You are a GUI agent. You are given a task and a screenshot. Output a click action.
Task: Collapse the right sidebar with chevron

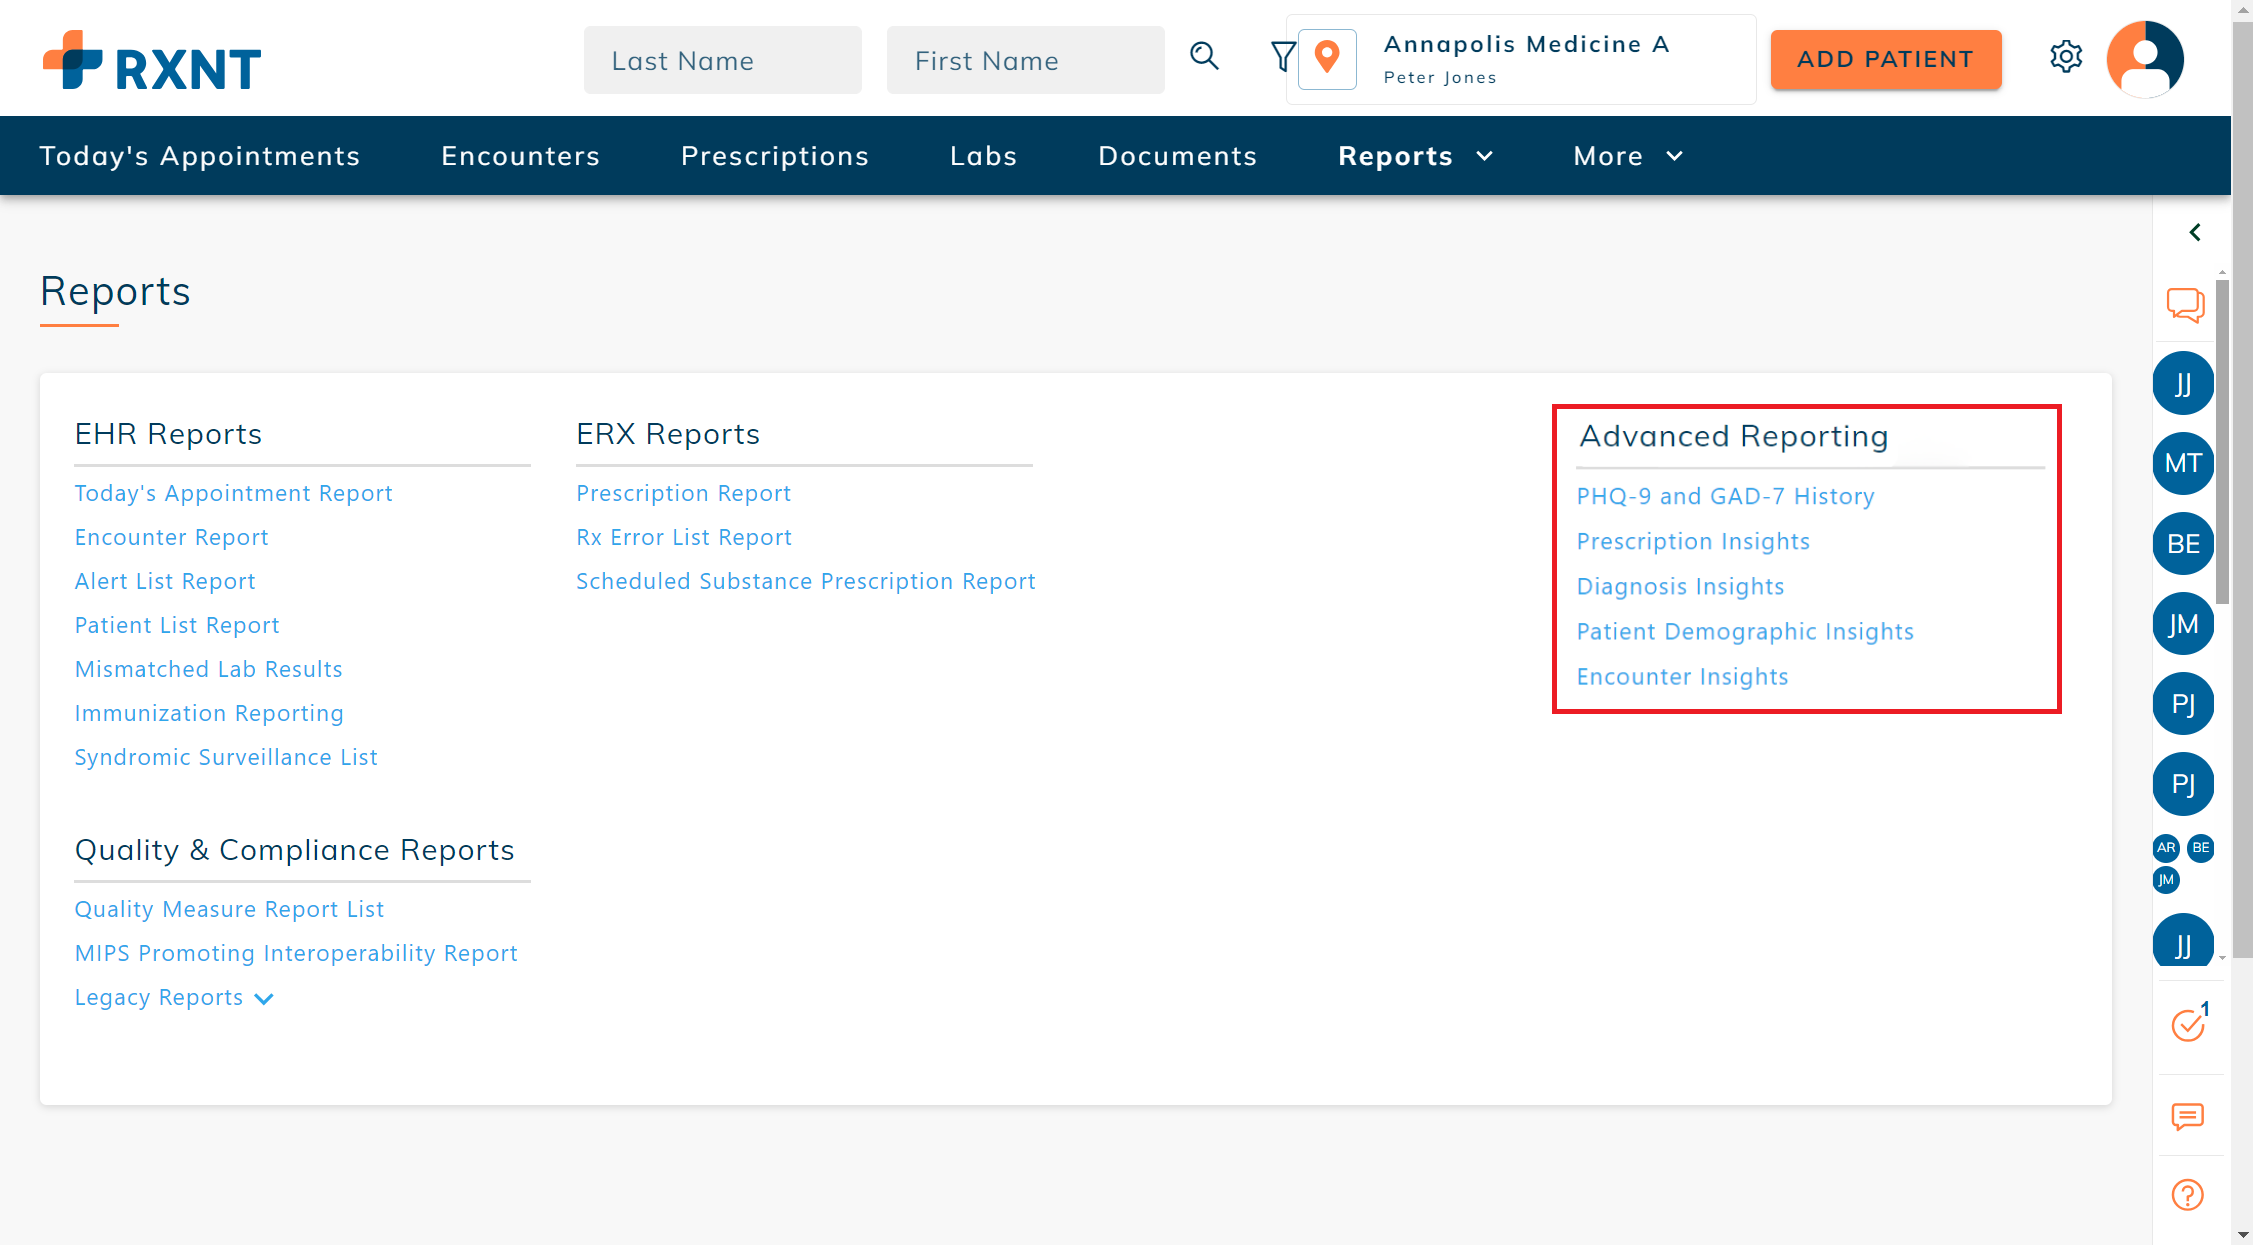(x=2194, y=232)
